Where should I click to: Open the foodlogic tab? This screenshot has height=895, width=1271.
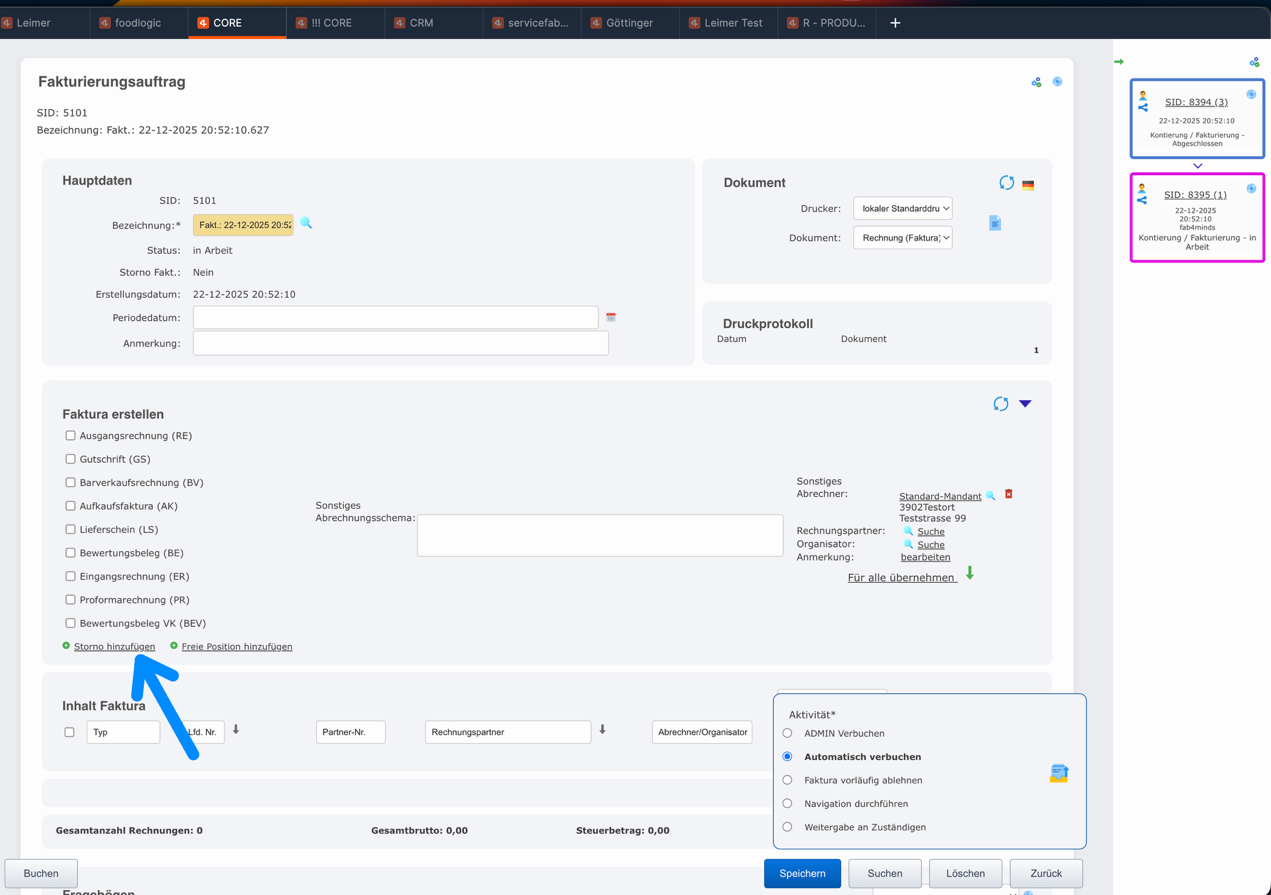(137, 22)
